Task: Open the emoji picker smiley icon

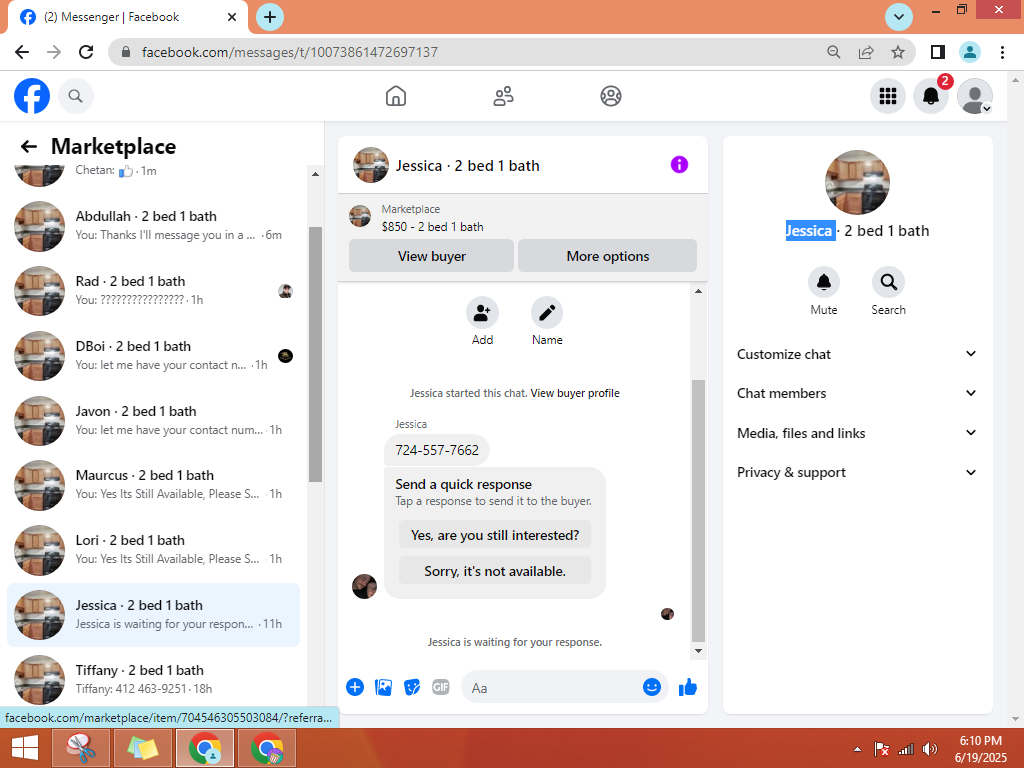Action: point(652,687)
